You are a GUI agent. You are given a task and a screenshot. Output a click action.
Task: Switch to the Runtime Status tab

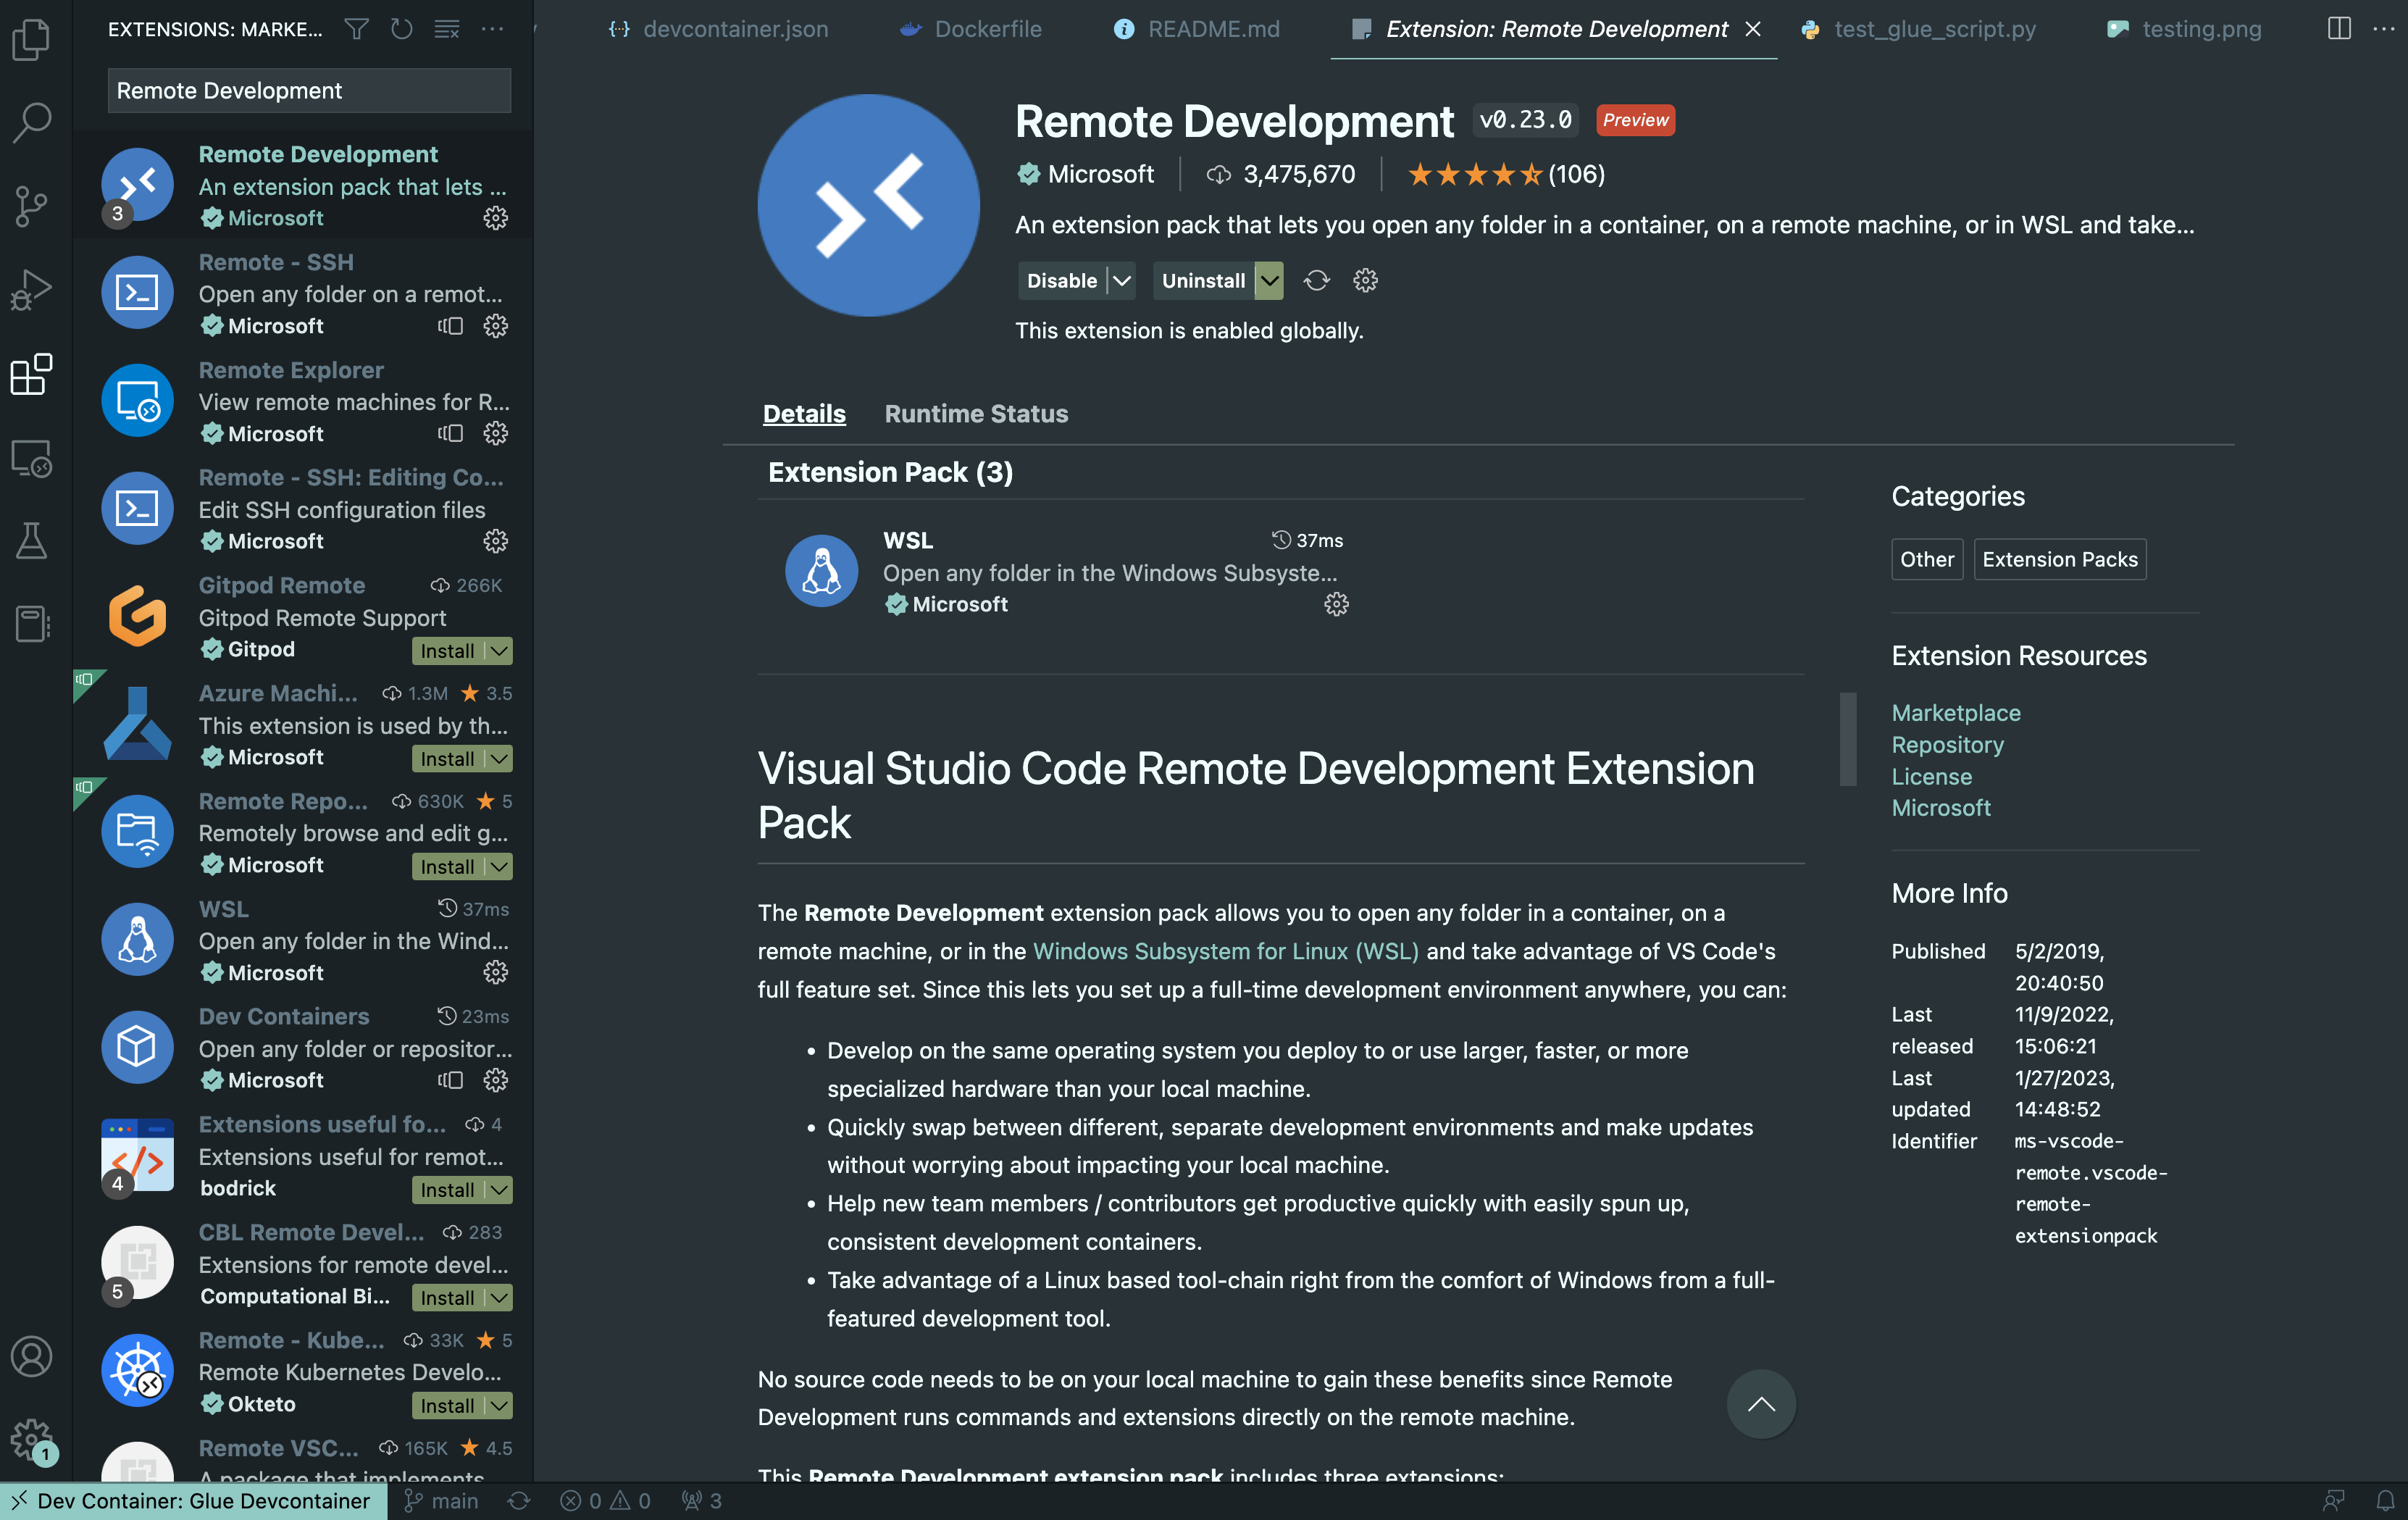coord(975,413)
